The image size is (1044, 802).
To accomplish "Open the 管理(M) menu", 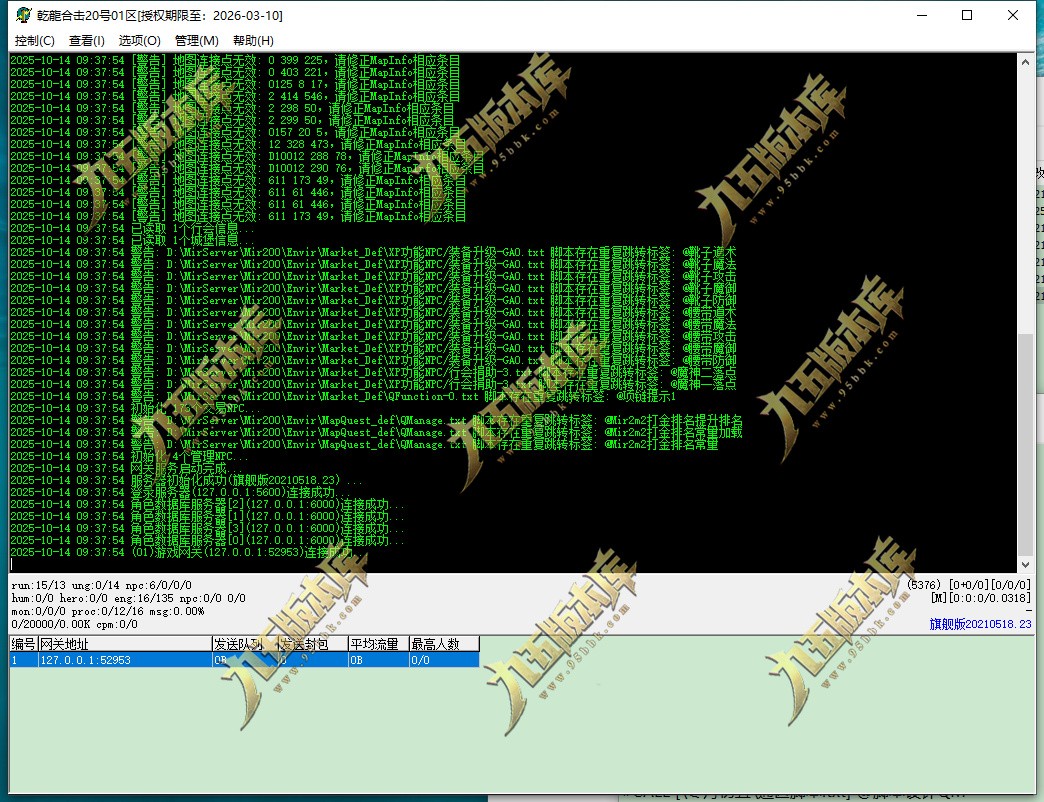I will tap(196, 41).
